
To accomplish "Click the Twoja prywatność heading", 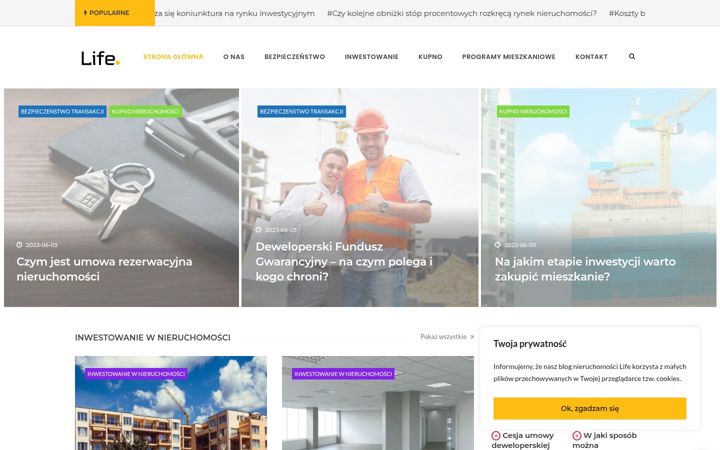I will tap(530, 343).
